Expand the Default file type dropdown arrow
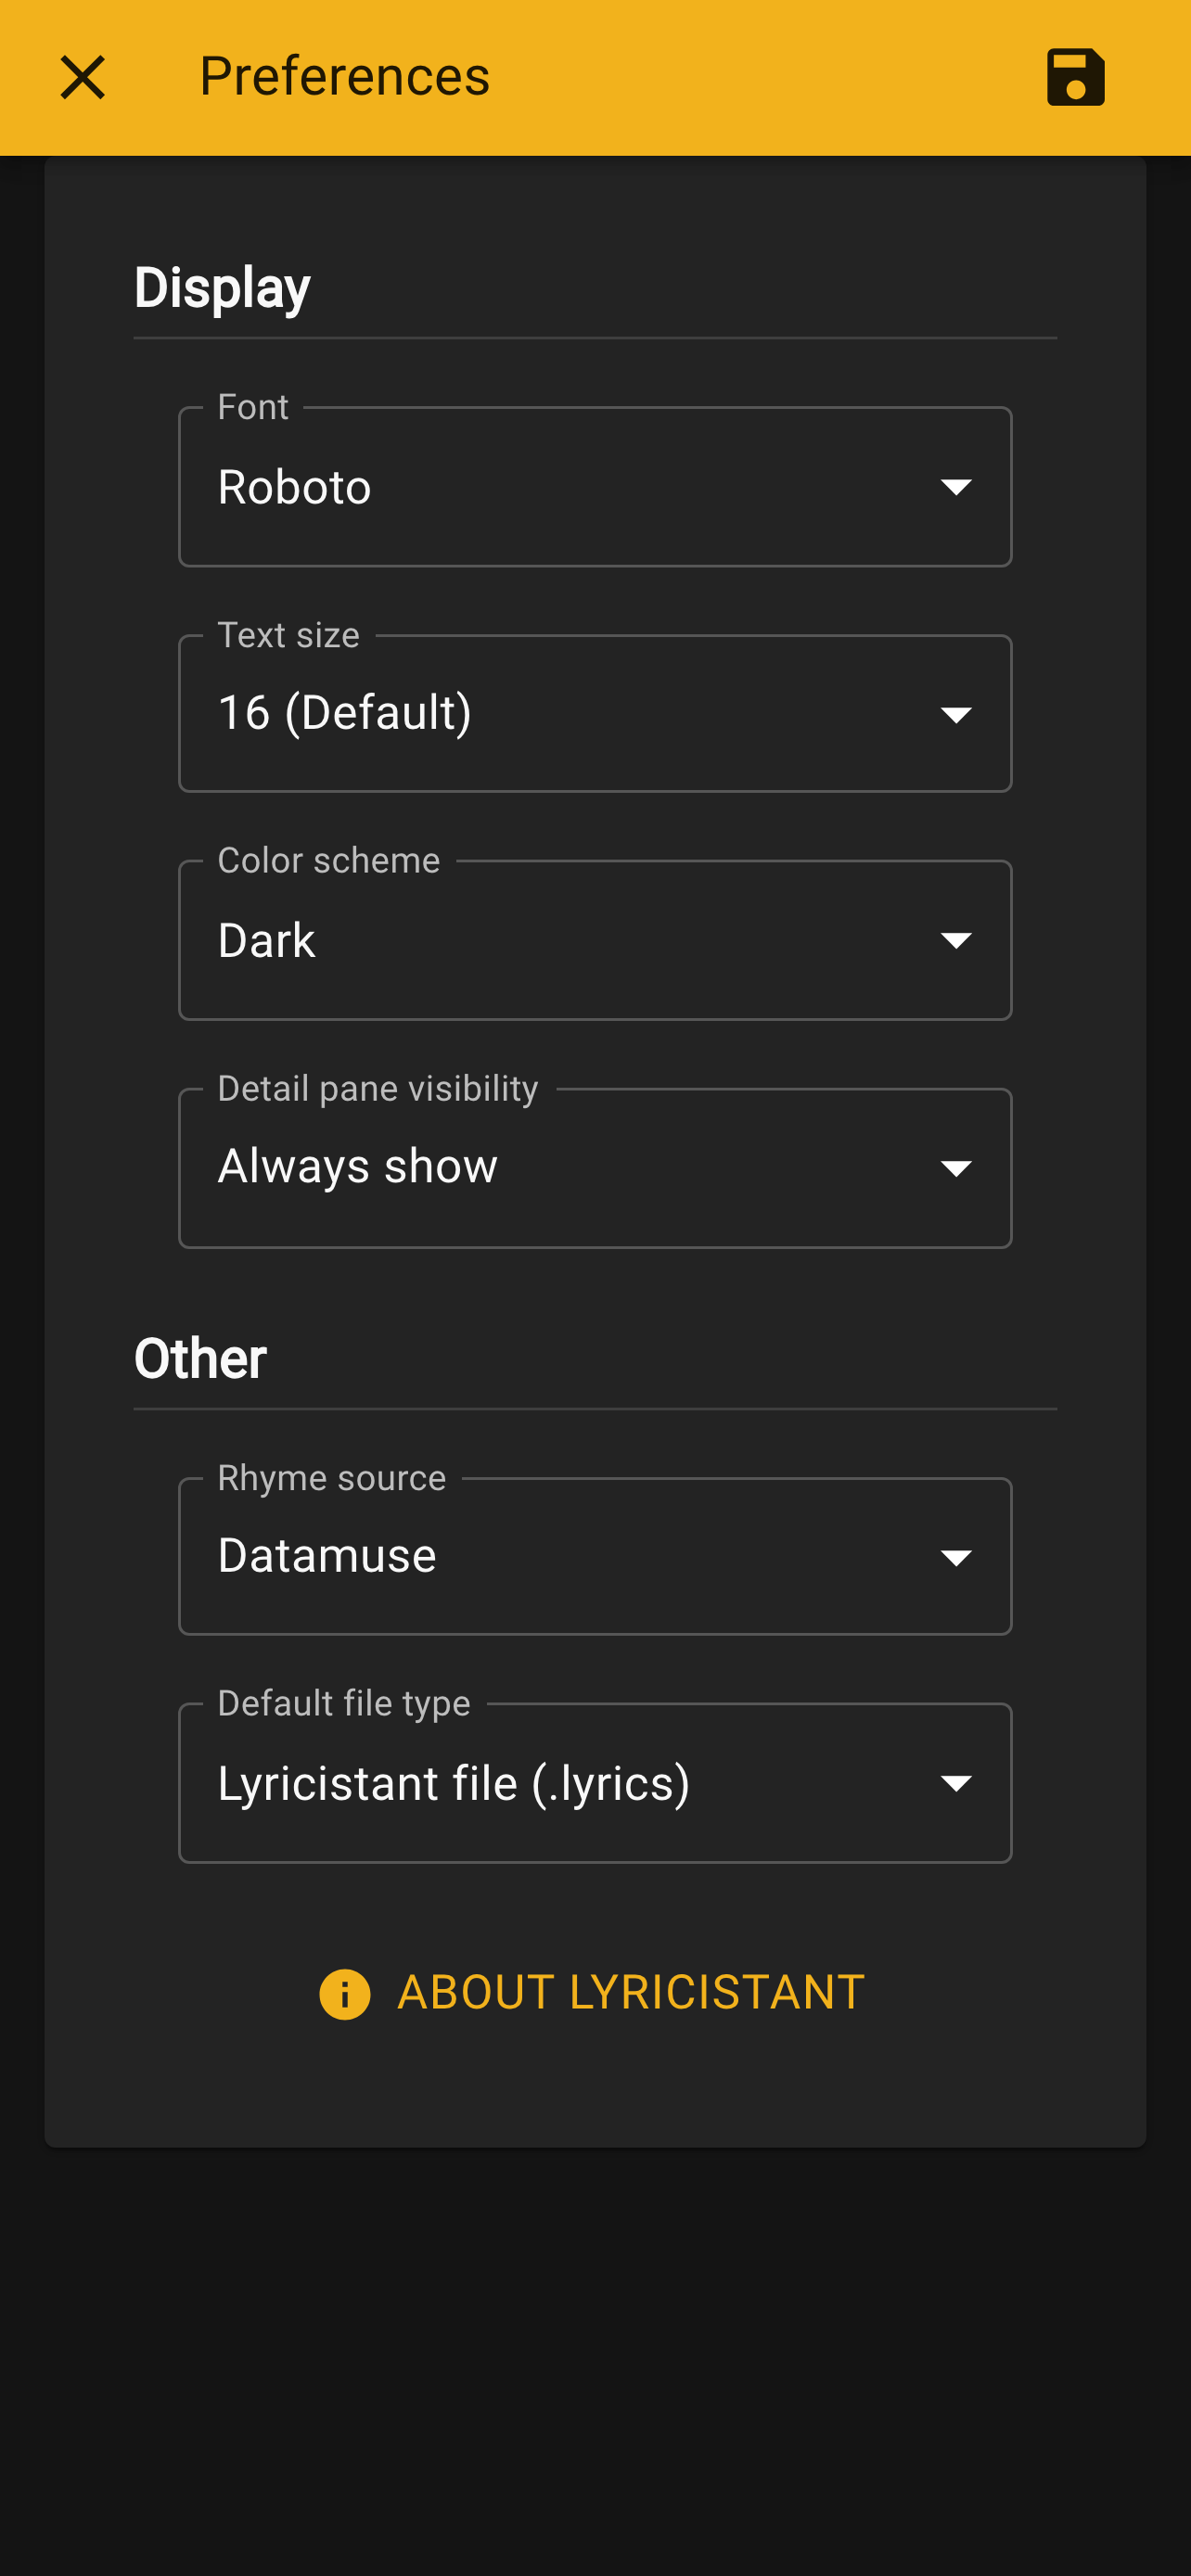The width and height of the screenshot is (1191, 2576). pyautogui.click(x=956, y=1783)
